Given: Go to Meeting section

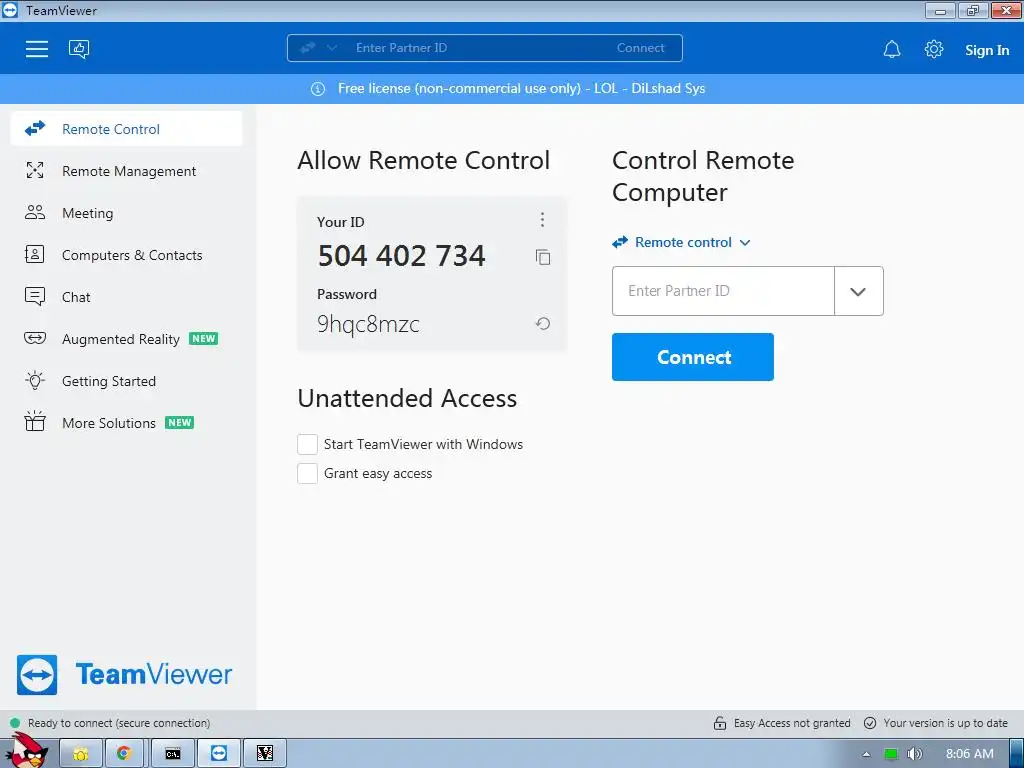Looking at the screenshot, I should pos(127,213).
